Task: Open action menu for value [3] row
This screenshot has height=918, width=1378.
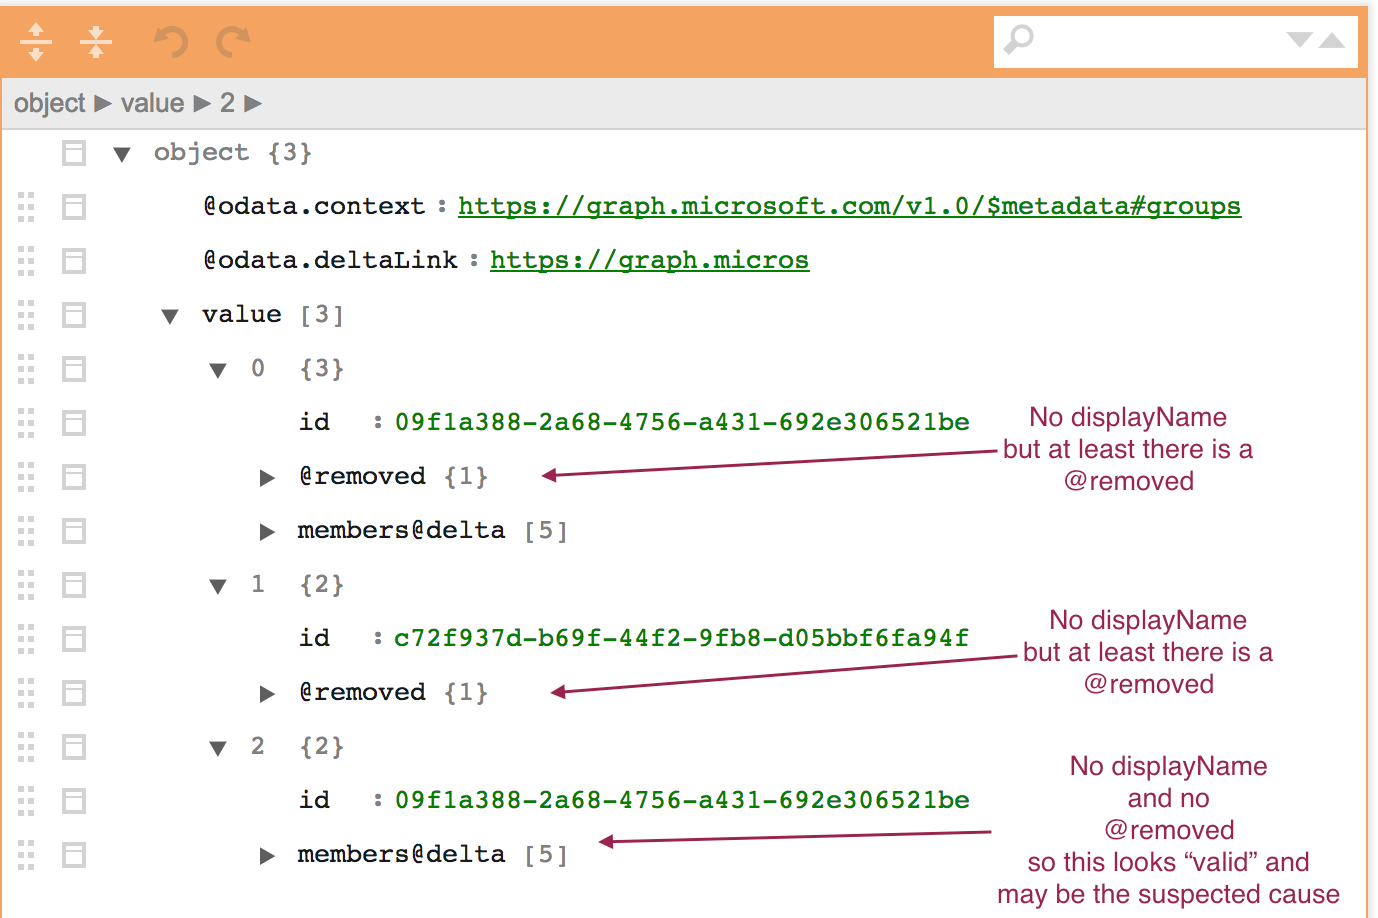Action: [74, 315]
